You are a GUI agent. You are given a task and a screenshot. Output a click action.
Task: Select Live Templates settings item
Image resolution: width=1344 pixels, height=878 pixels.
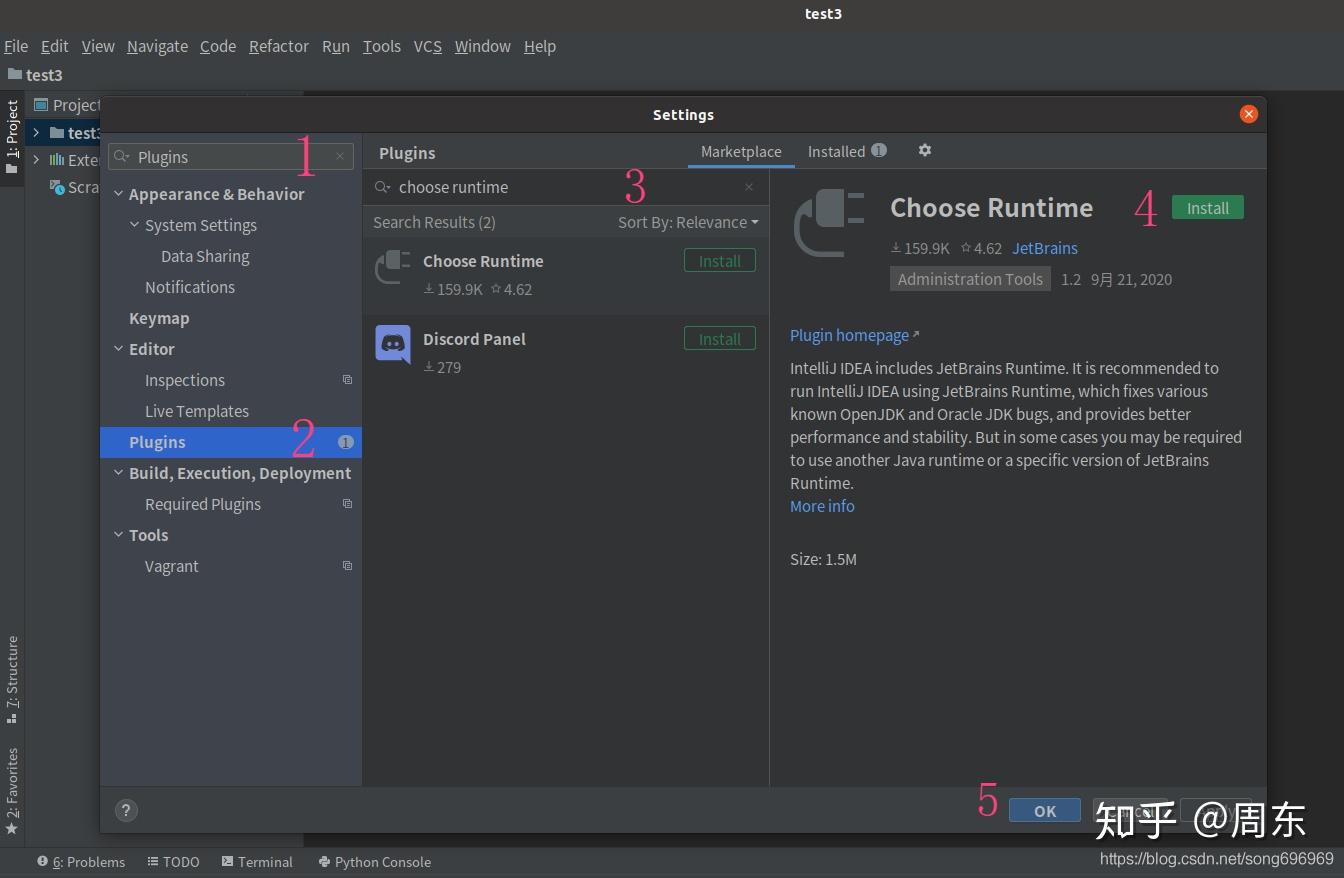[197, 411]
